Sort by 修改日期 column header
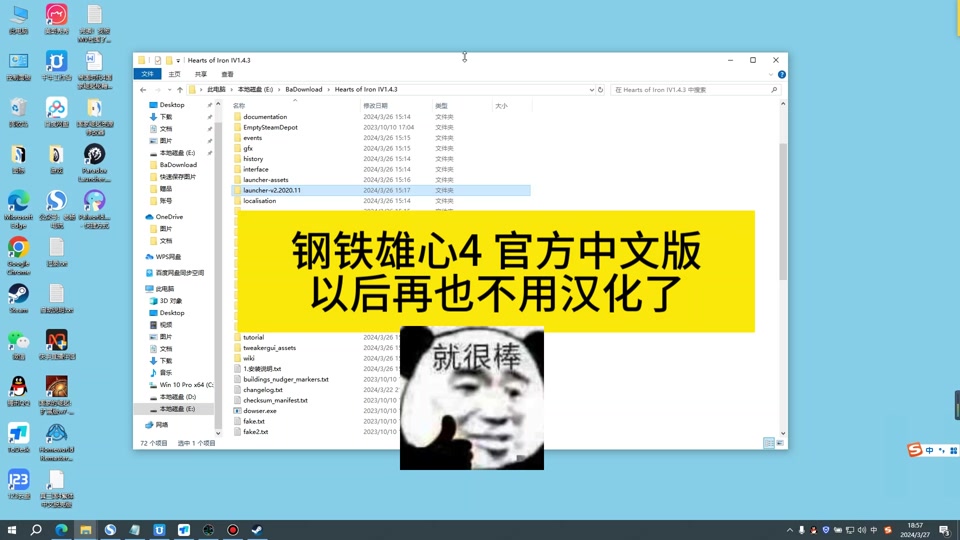 pos(375,106)
